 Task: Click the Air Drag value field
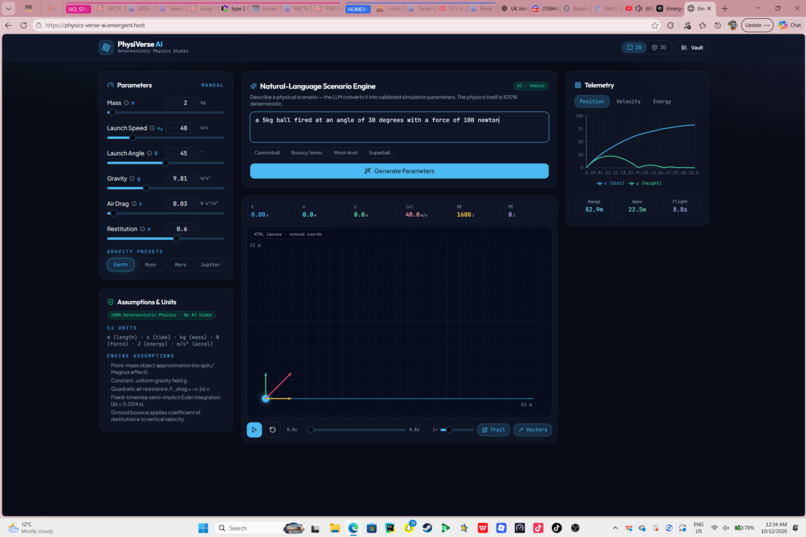tap(181, 203)
